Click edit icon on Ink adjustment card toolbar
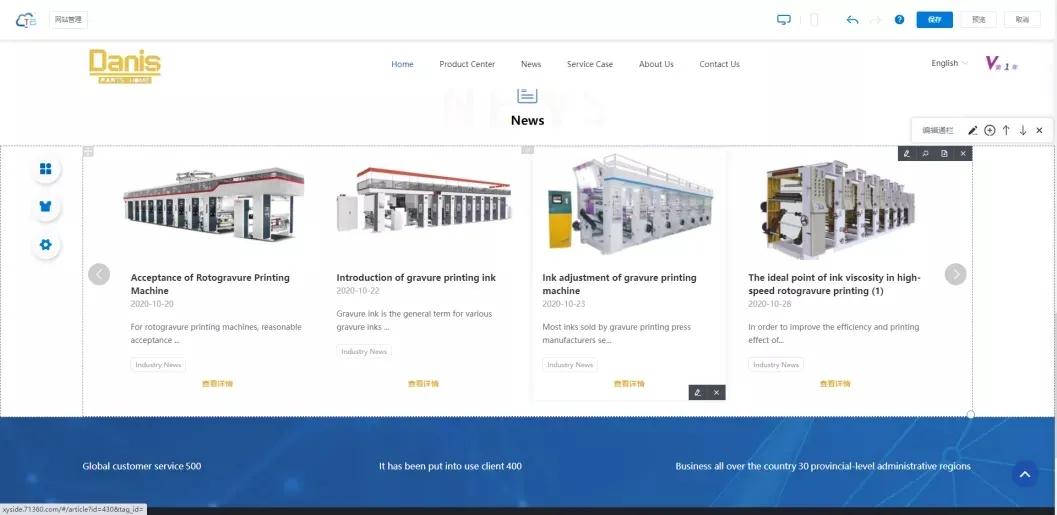1057x515 pixels. 698,392
